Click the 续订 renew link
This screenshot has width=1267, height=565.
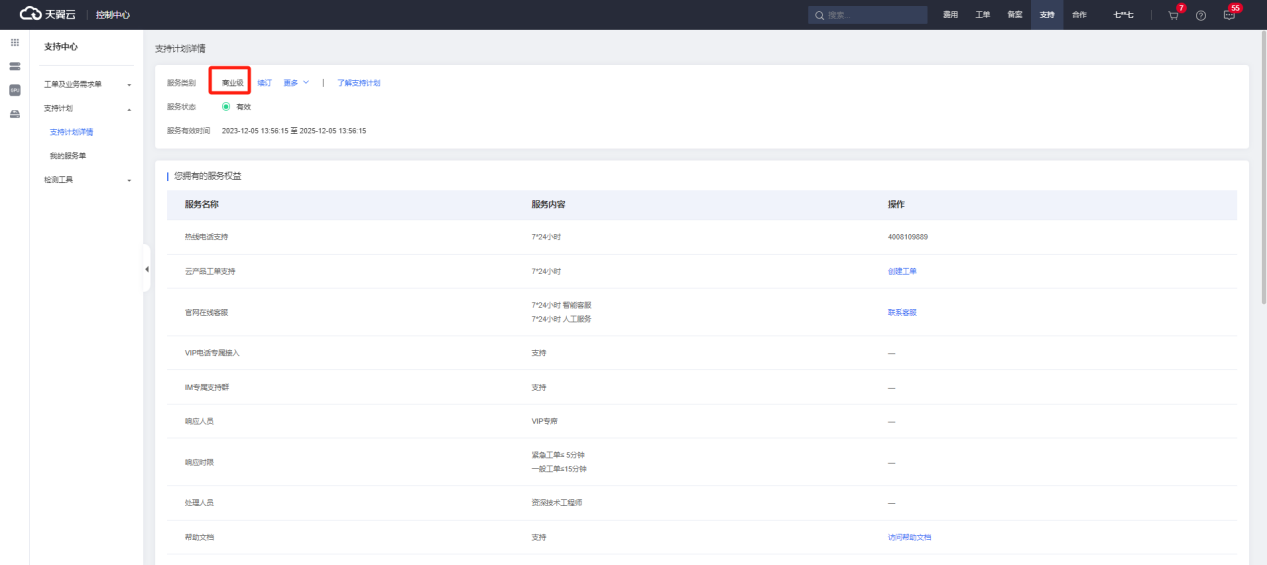click(264, 83)
